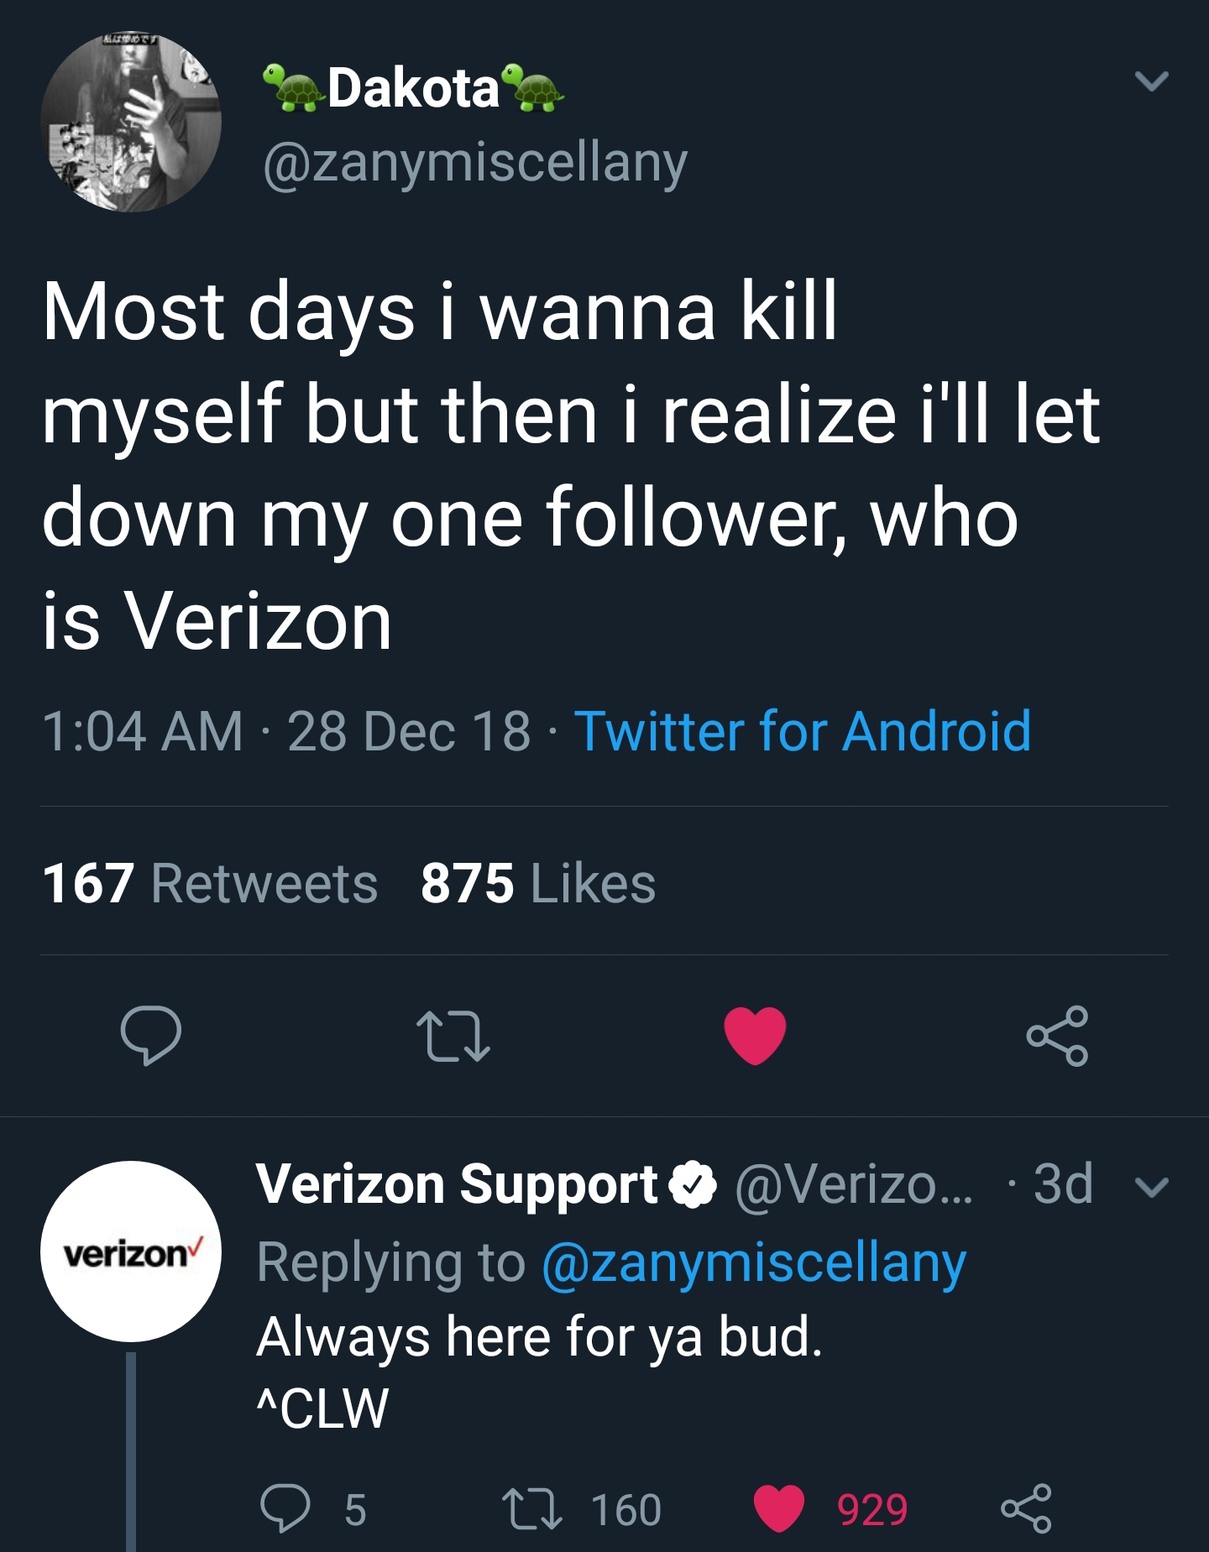Image resolution: width=1209 pixels, height=1552 pixels.
Task: Open Verizon Support display name
Action: click(x=456, y=1185)
